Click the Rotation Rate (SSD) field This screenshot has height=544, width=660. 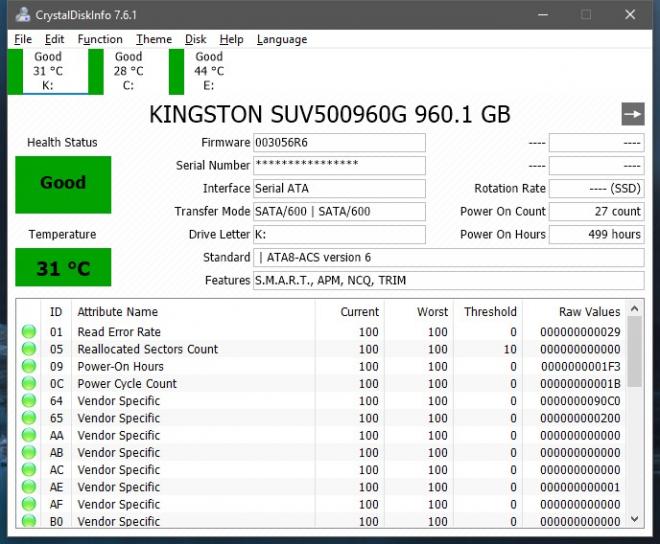pos(596,188)
